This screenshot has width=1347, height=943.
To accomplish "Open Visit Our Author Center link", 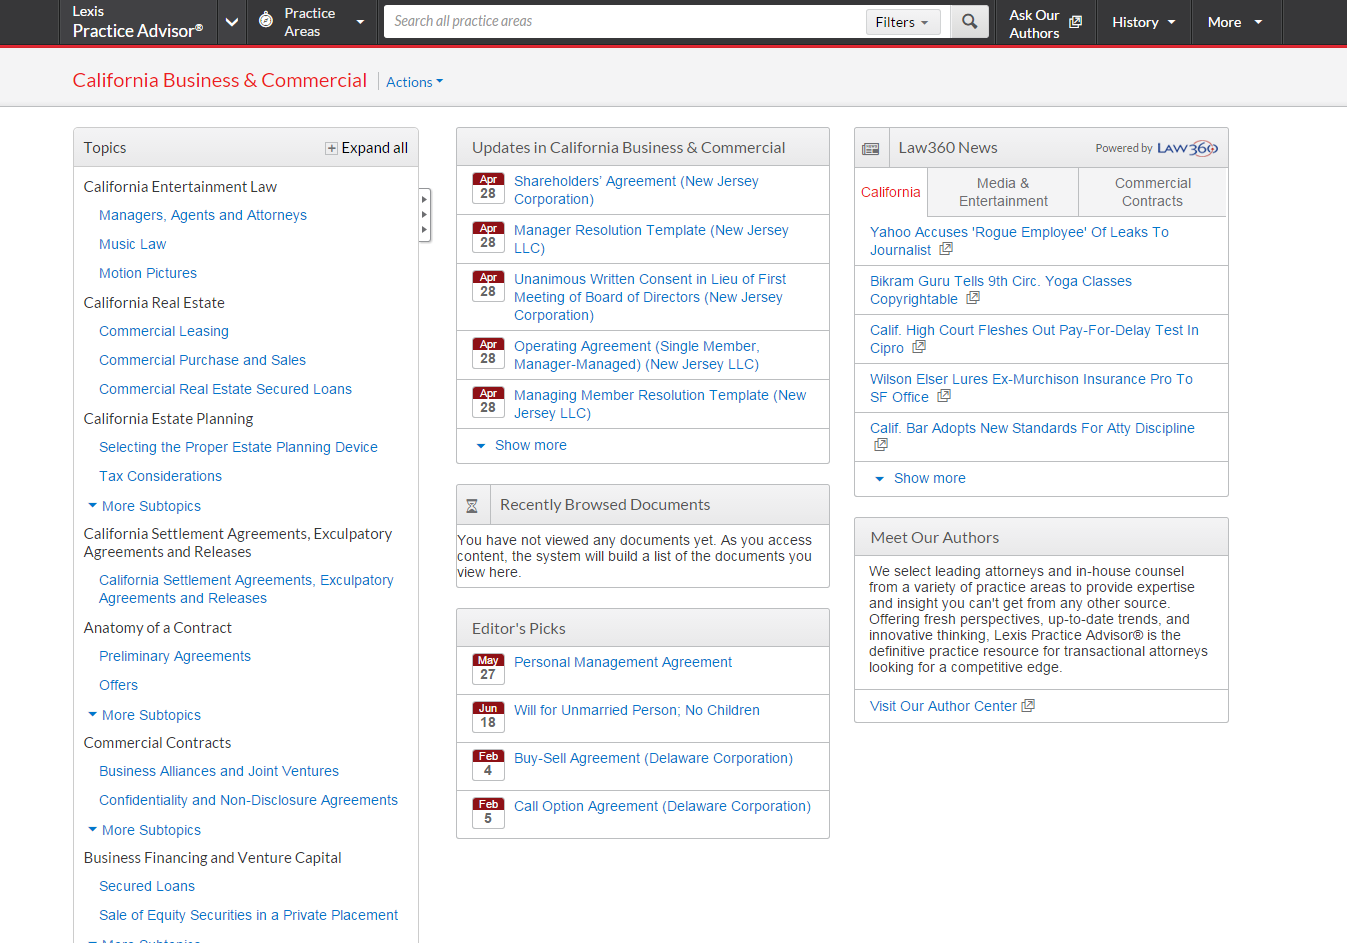I will 943,706.
